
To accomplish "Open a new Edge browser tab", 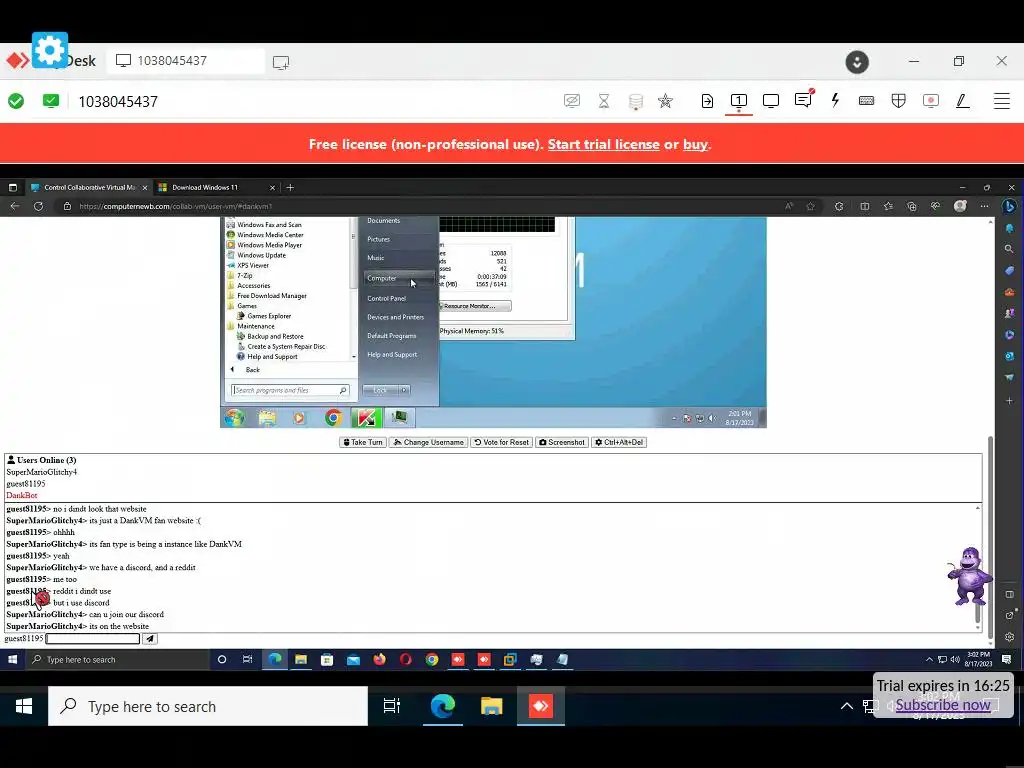I will pos(290,187).
